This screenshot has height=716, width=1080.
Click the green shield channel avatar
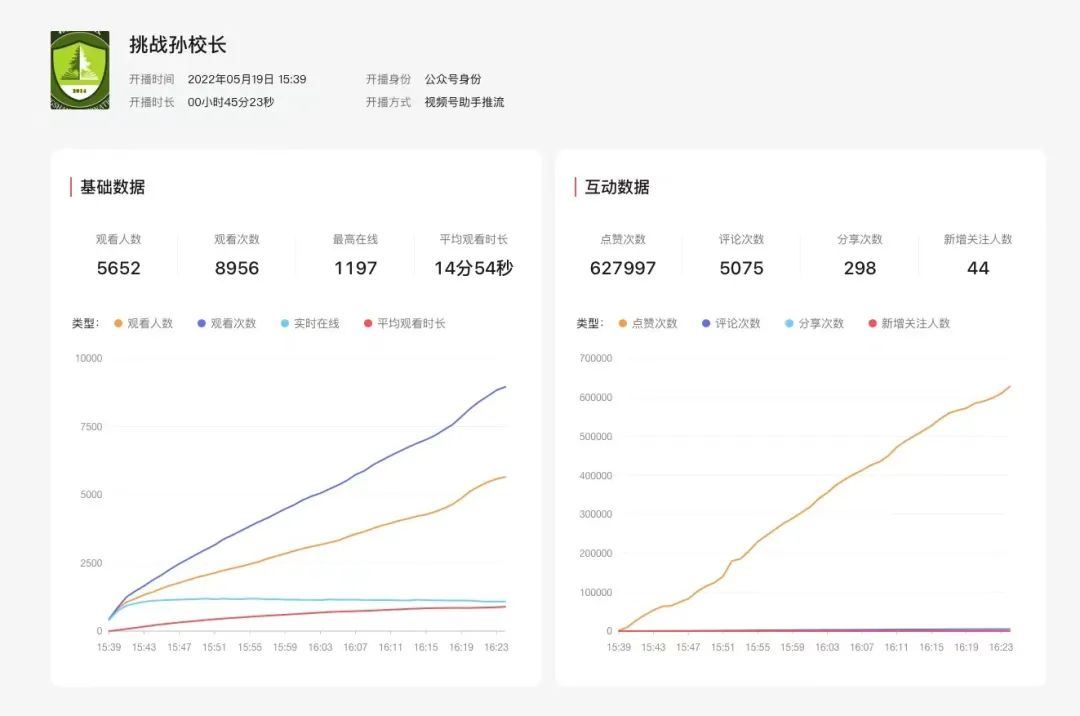80,70
